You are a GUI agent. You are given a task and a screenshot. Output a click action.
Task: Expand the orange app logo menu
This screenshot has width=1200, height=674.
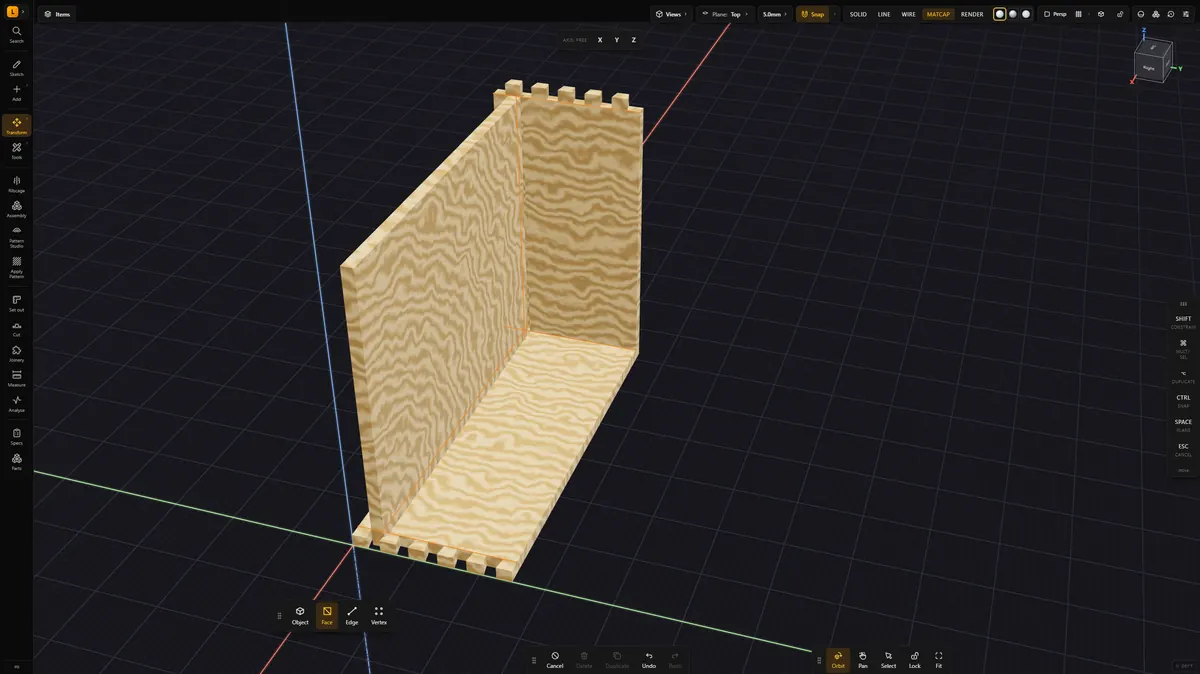(15, 13)
